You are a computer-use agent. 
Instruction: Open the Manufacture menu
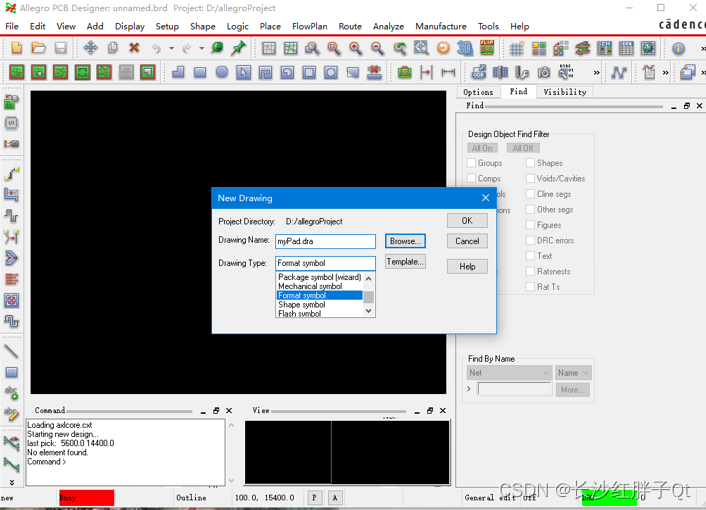click(x=441, y=26)
